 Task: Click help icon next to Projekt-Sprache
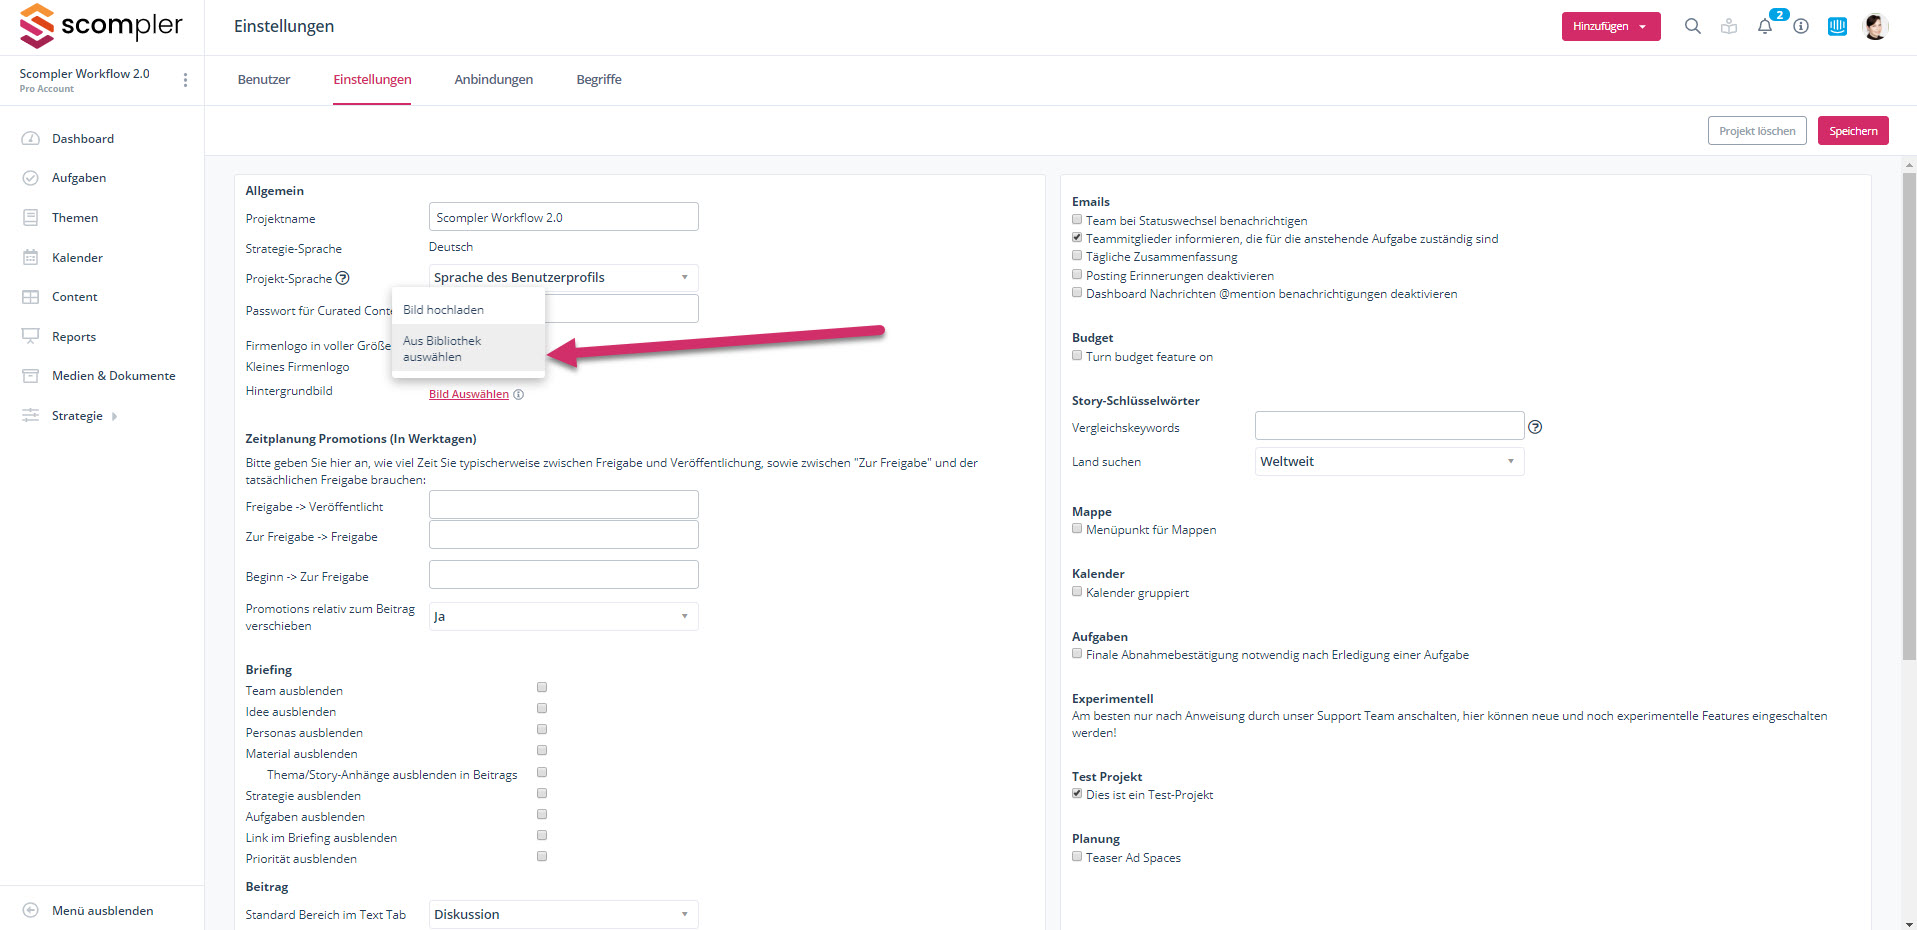[x=343, y=278]
